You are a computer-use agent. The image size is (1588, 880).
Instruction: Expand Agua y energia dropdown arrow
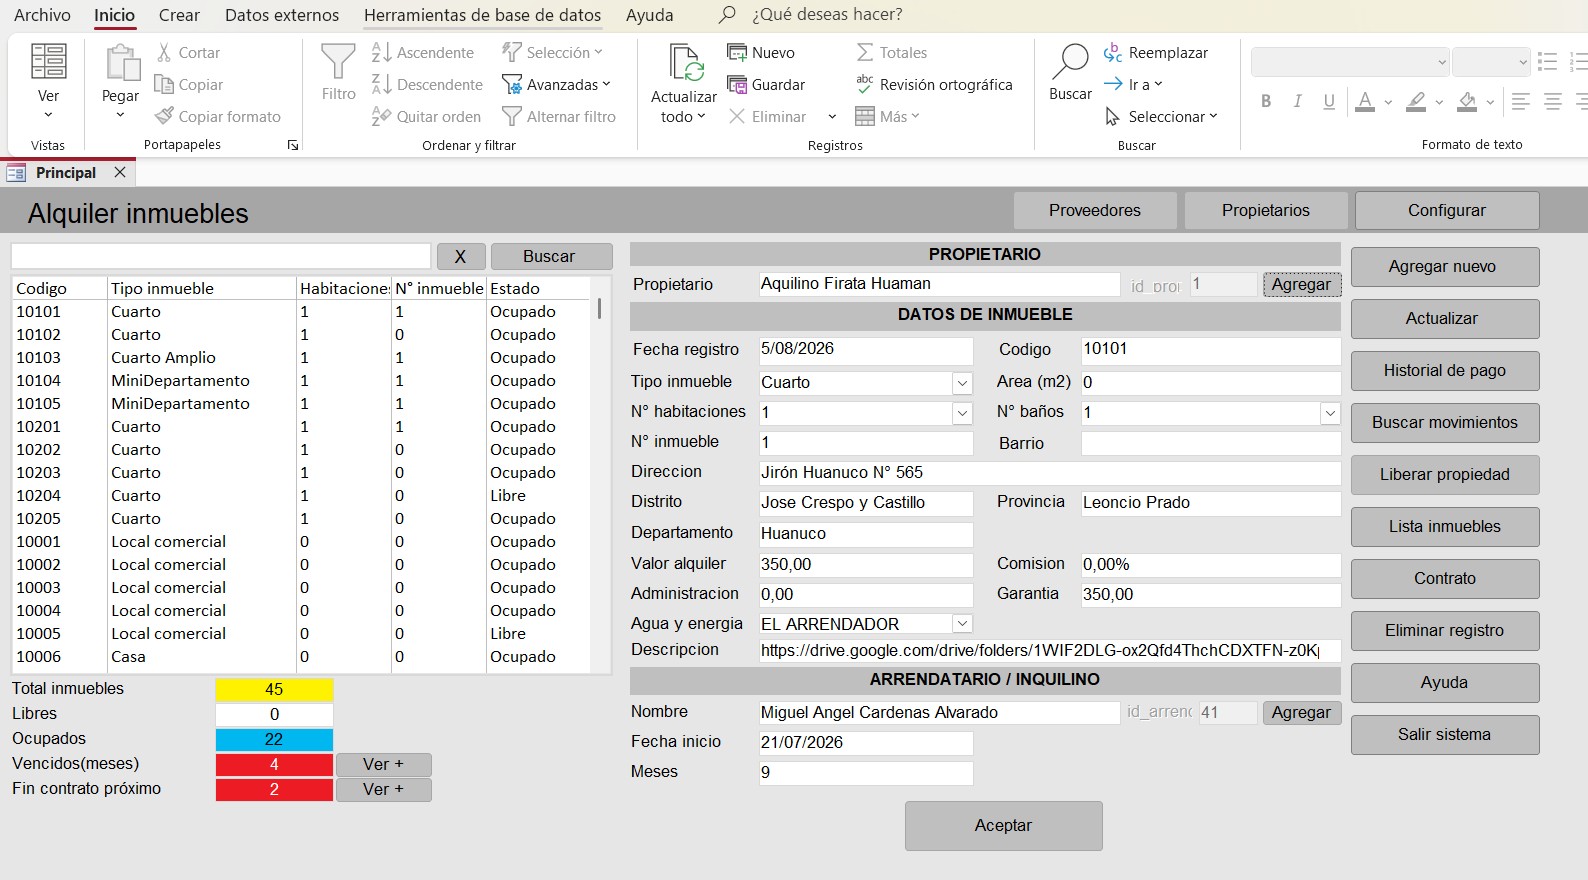pyautogui.click(x=962, y=624)
